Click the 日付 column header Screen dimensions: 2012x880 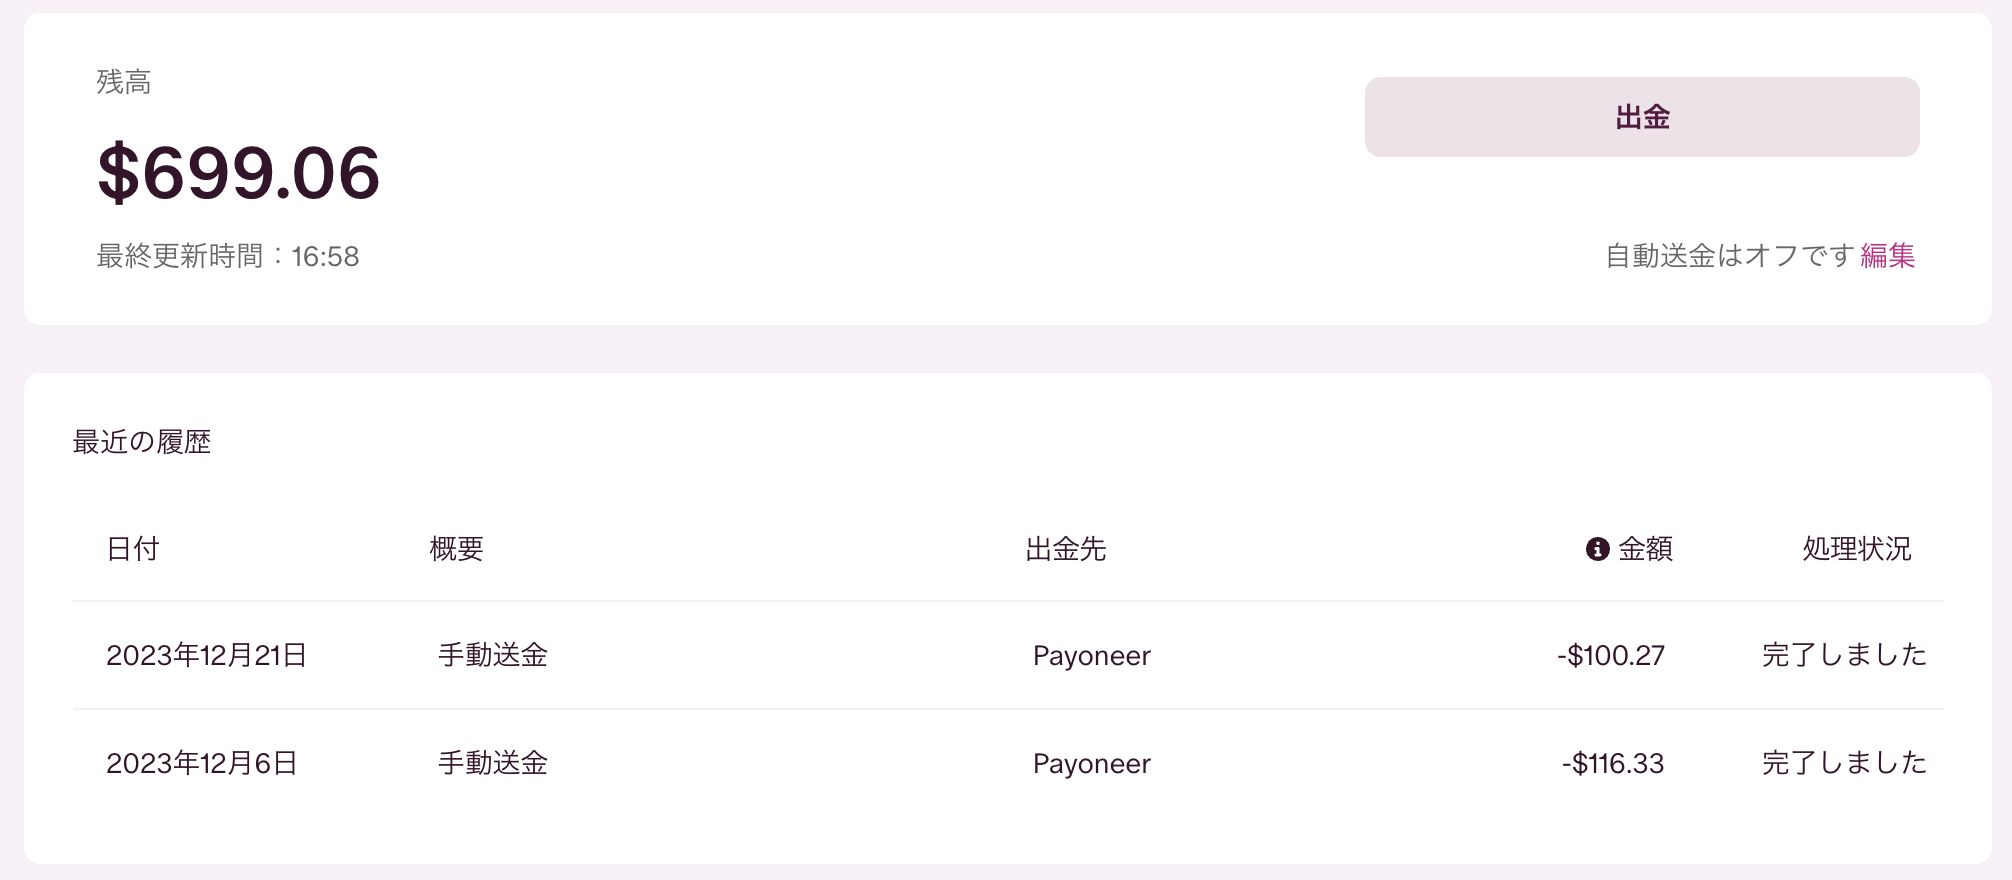pyautogui.click(x=133, y=549)
